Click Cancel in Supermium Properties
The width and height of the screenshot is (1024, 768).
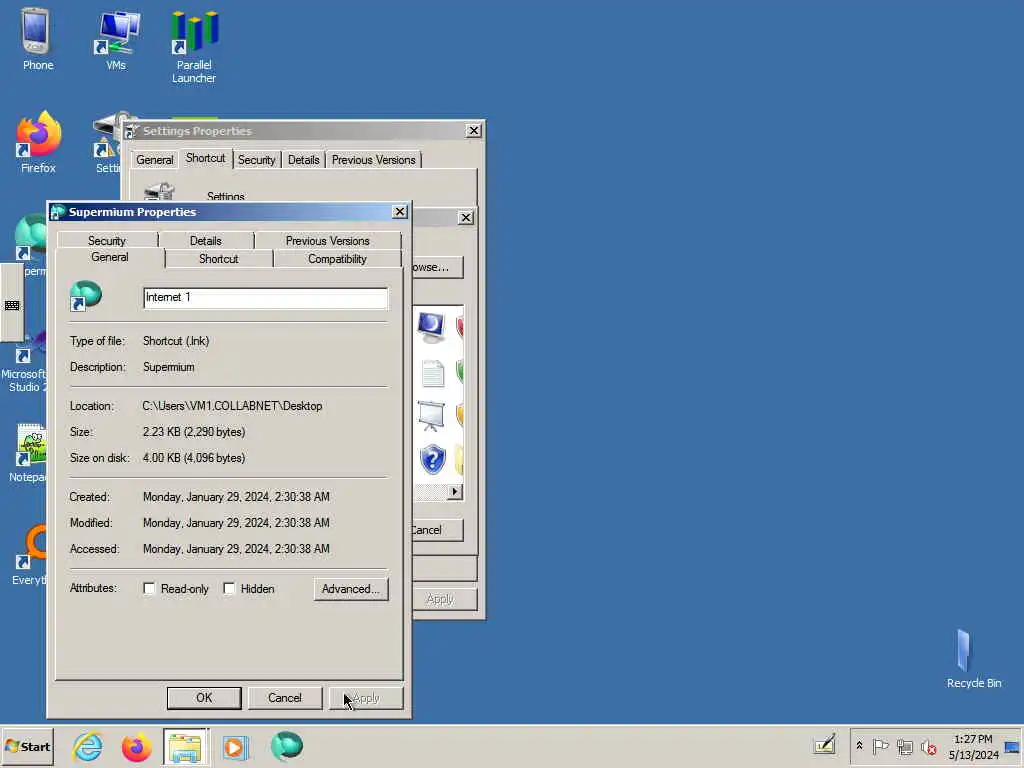pyautogui.click(x=285, y=697)
